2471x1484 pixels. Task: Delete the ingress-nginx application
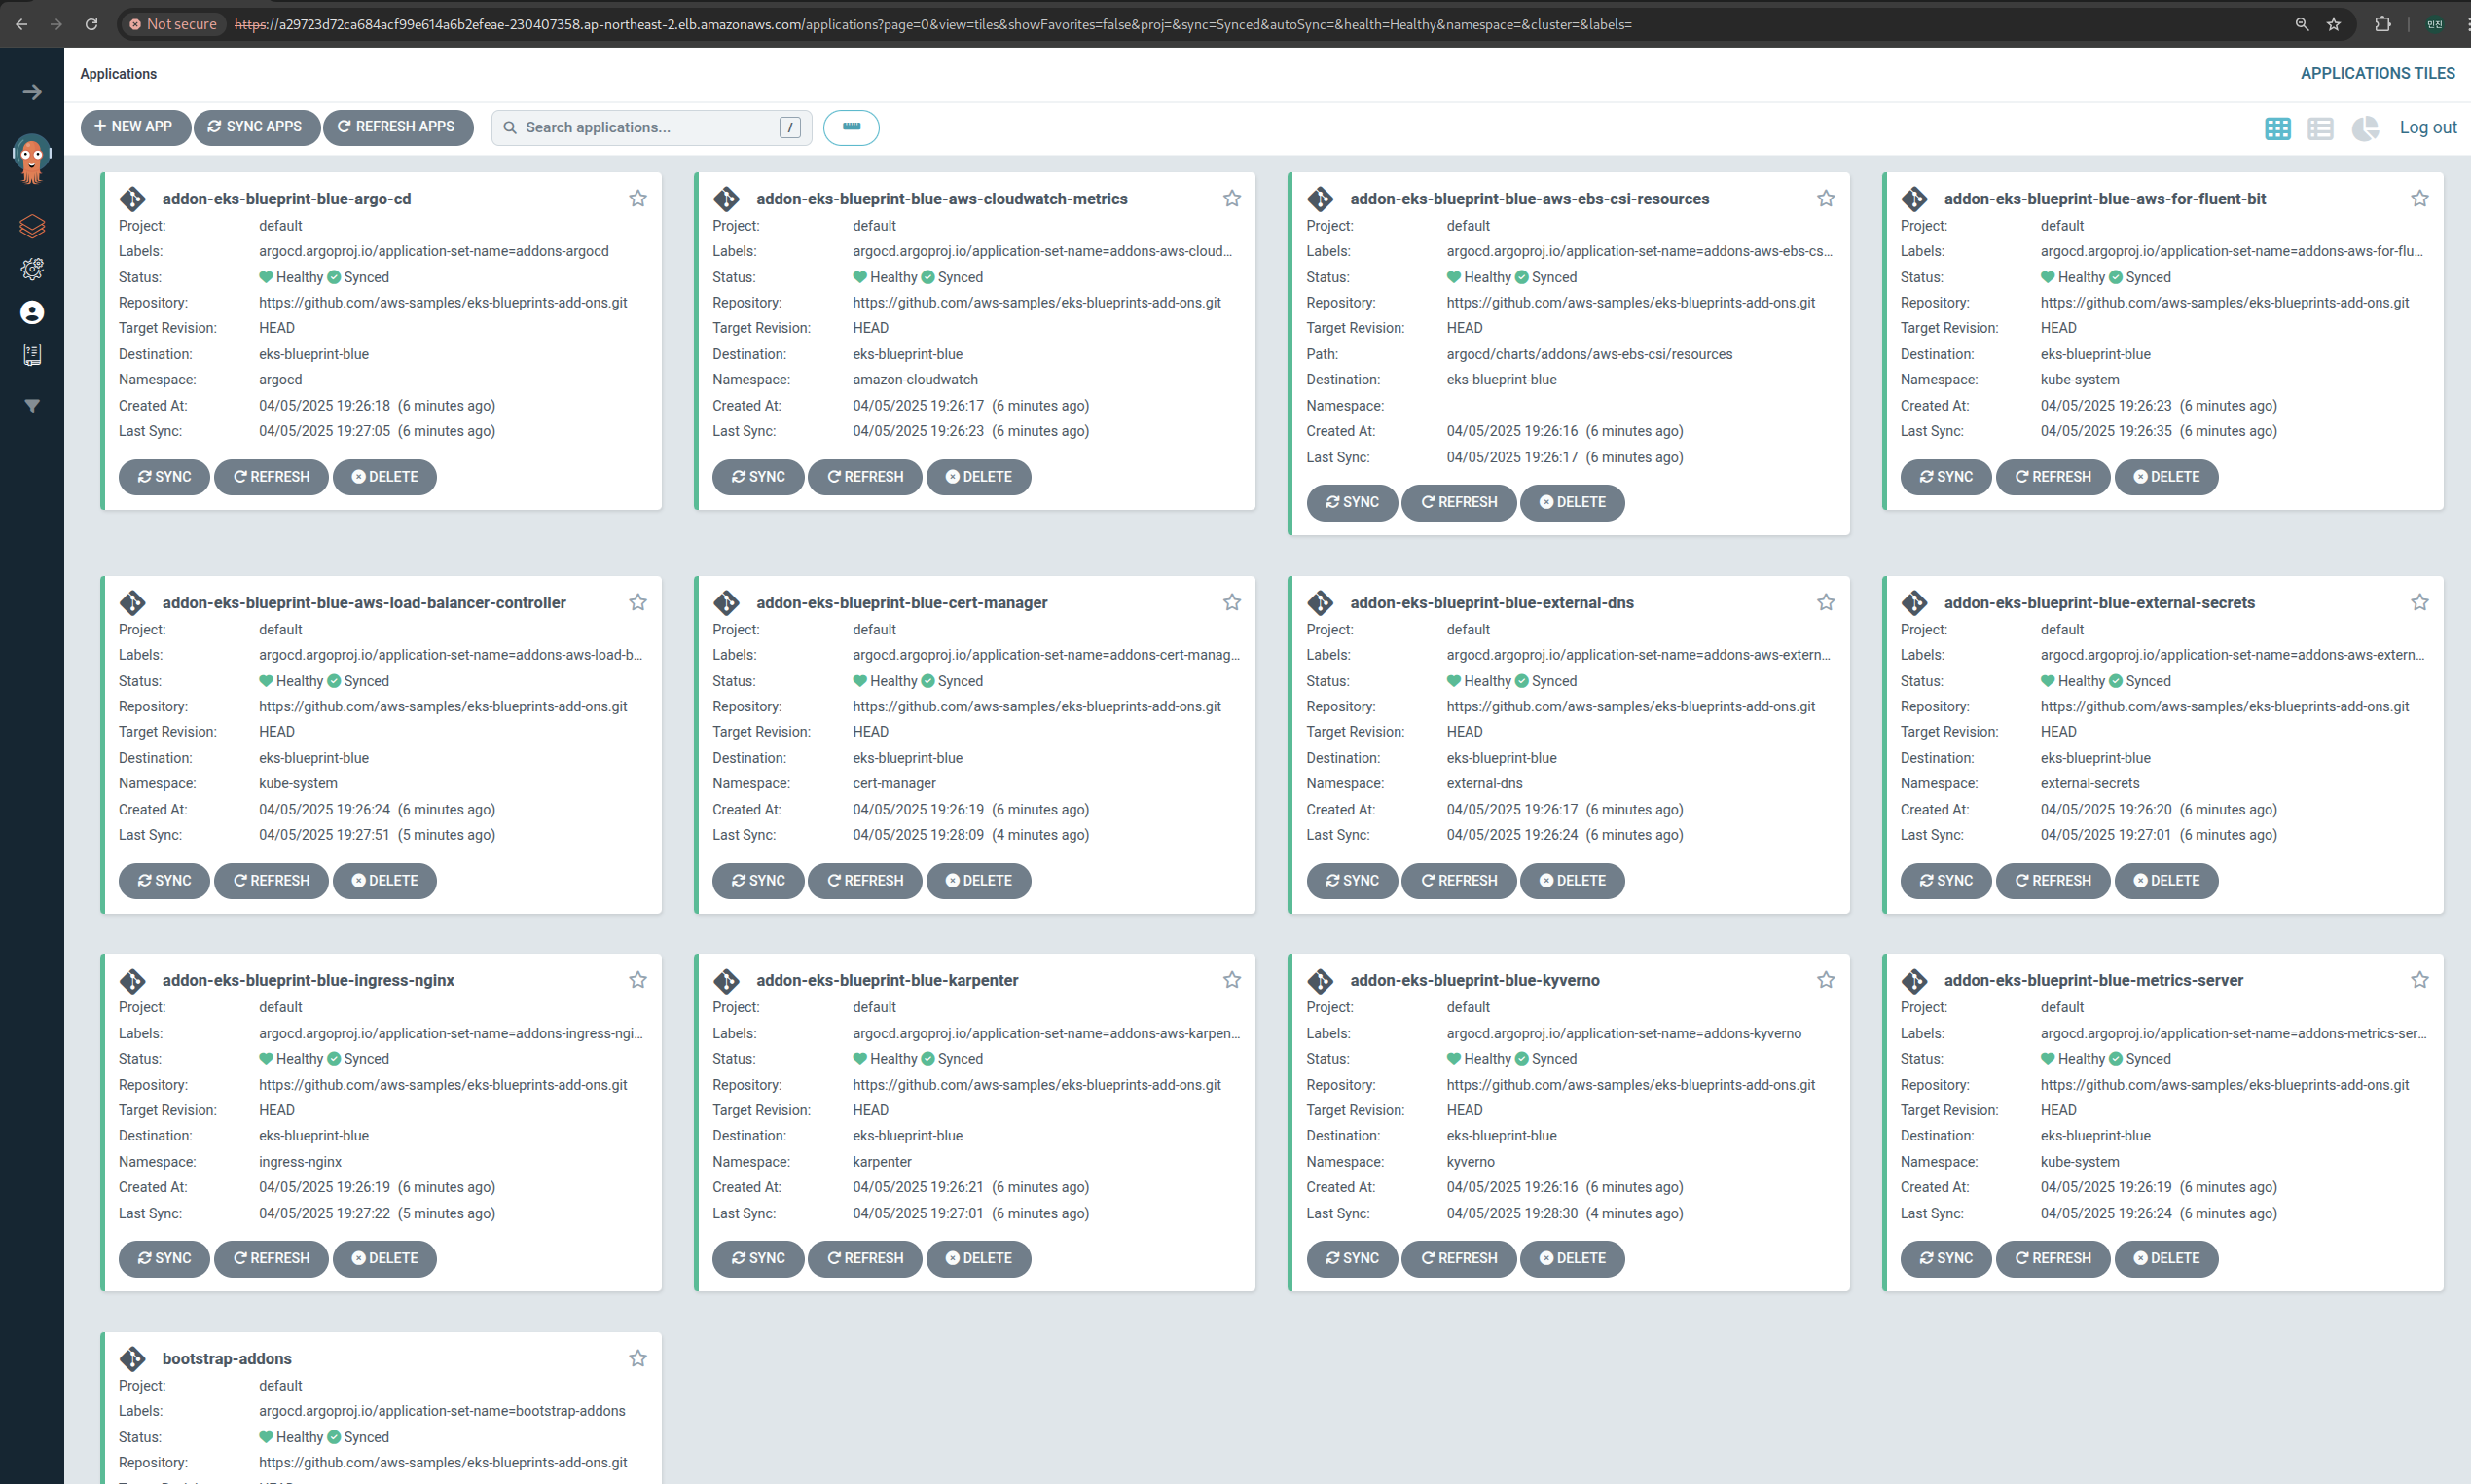(384, 1259)
